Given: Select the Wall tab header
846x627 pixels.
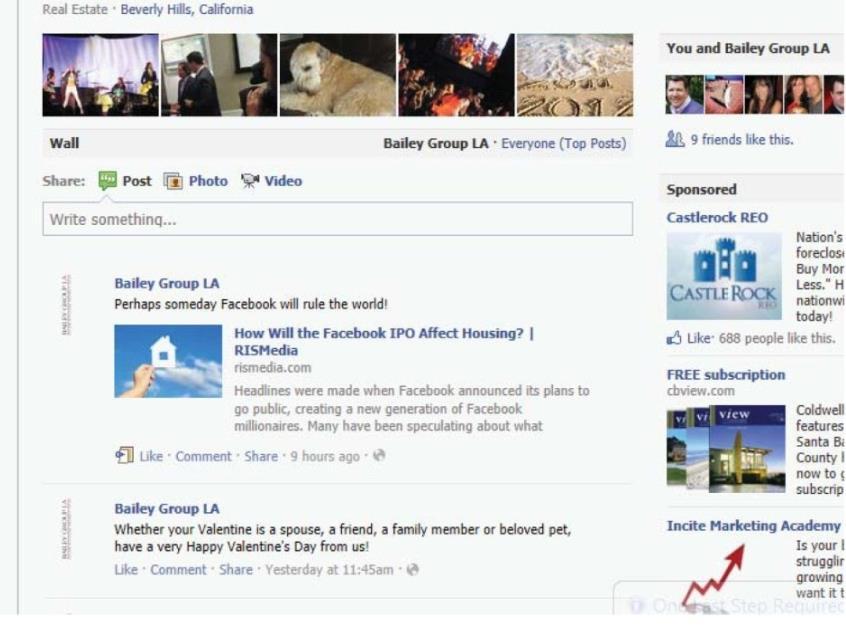Looking at the screenshot, I should (64, 144).
